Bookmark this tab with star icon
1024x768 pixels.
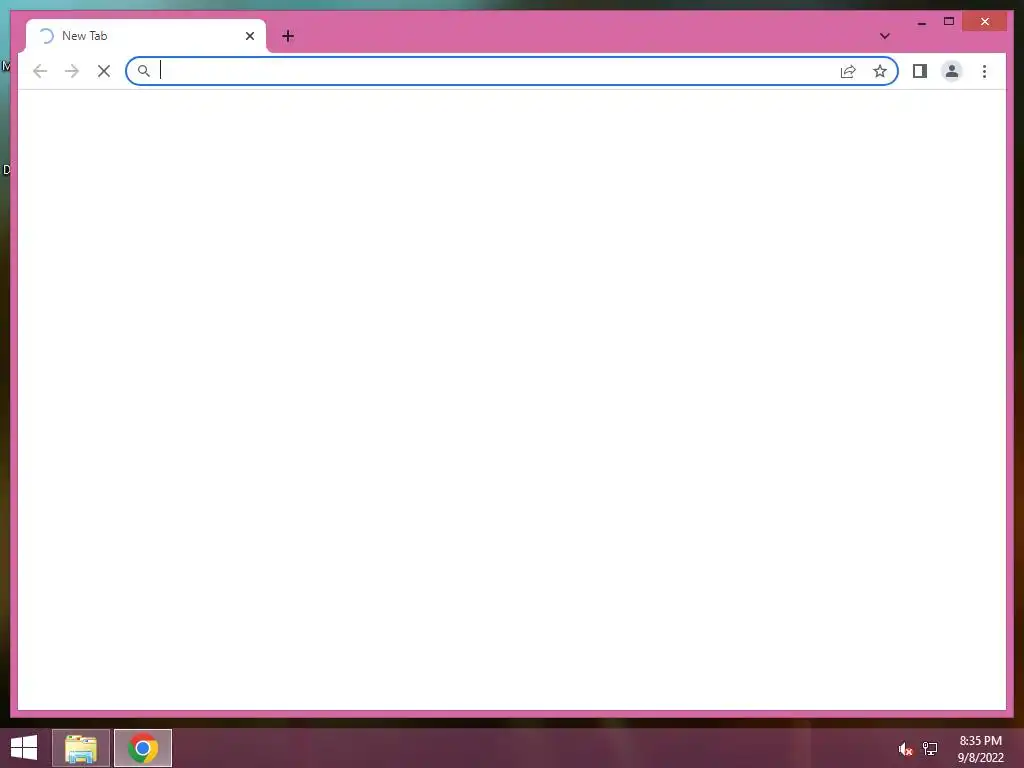(x=880, y=71)
